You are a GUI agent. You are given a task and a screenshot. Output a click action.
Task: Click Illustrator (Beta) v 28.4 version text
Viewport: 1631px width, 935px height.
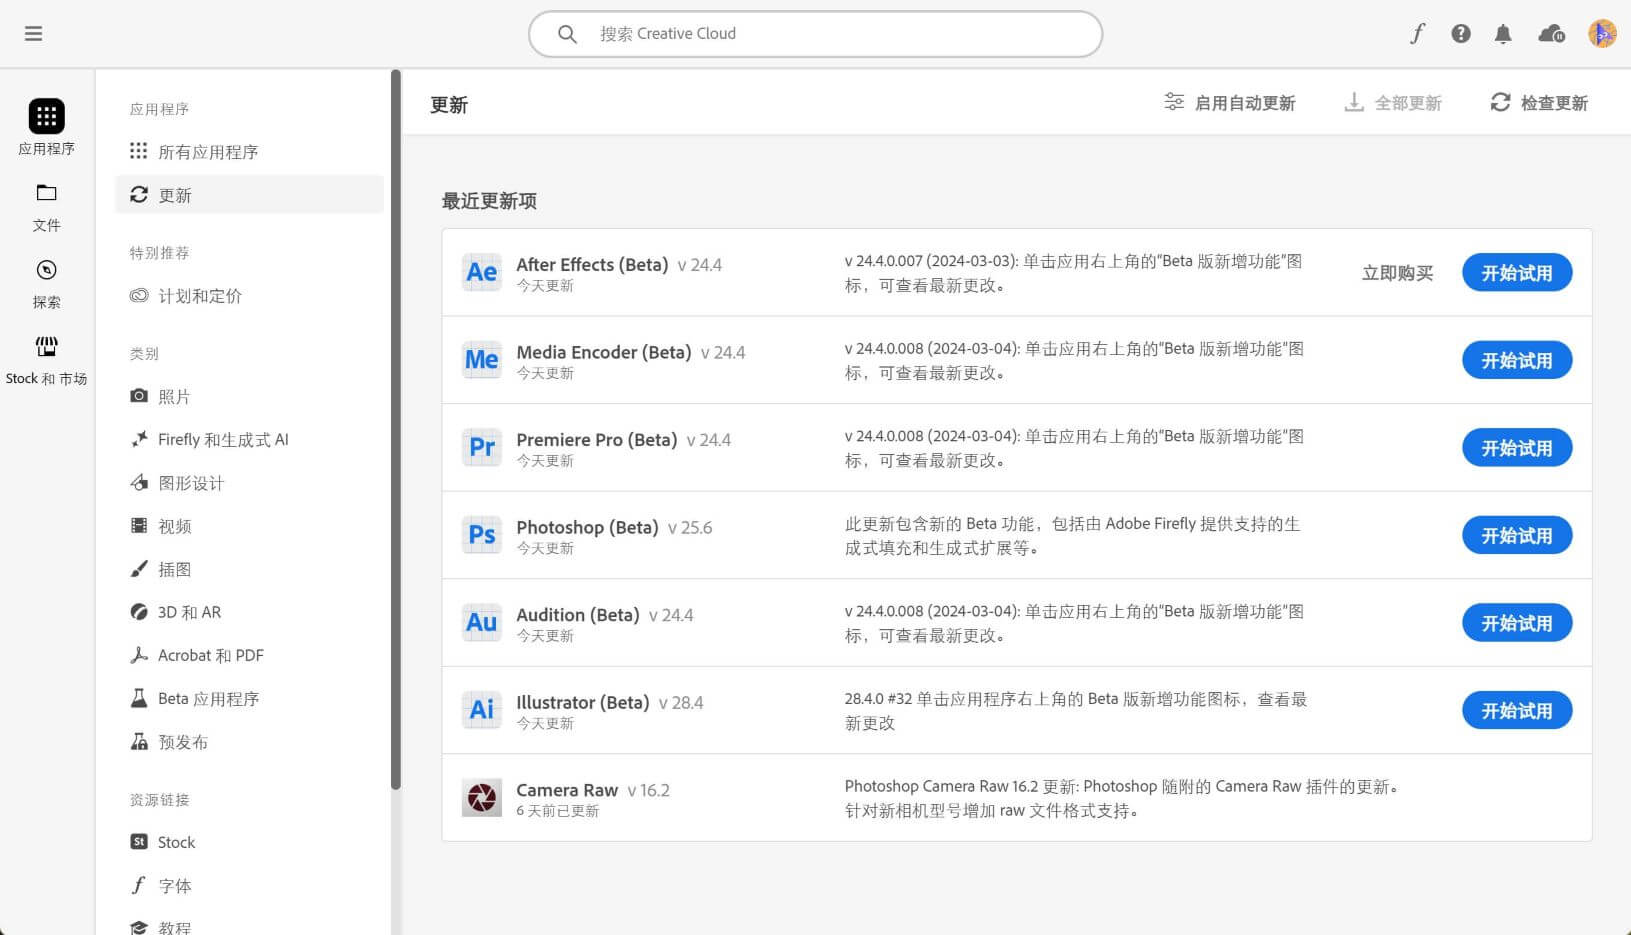pyautogui.click(x=681, y=703)
